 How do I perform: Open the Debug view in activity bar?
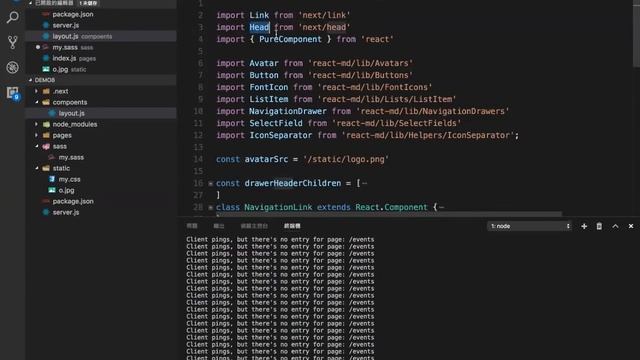tap(13, 67)
